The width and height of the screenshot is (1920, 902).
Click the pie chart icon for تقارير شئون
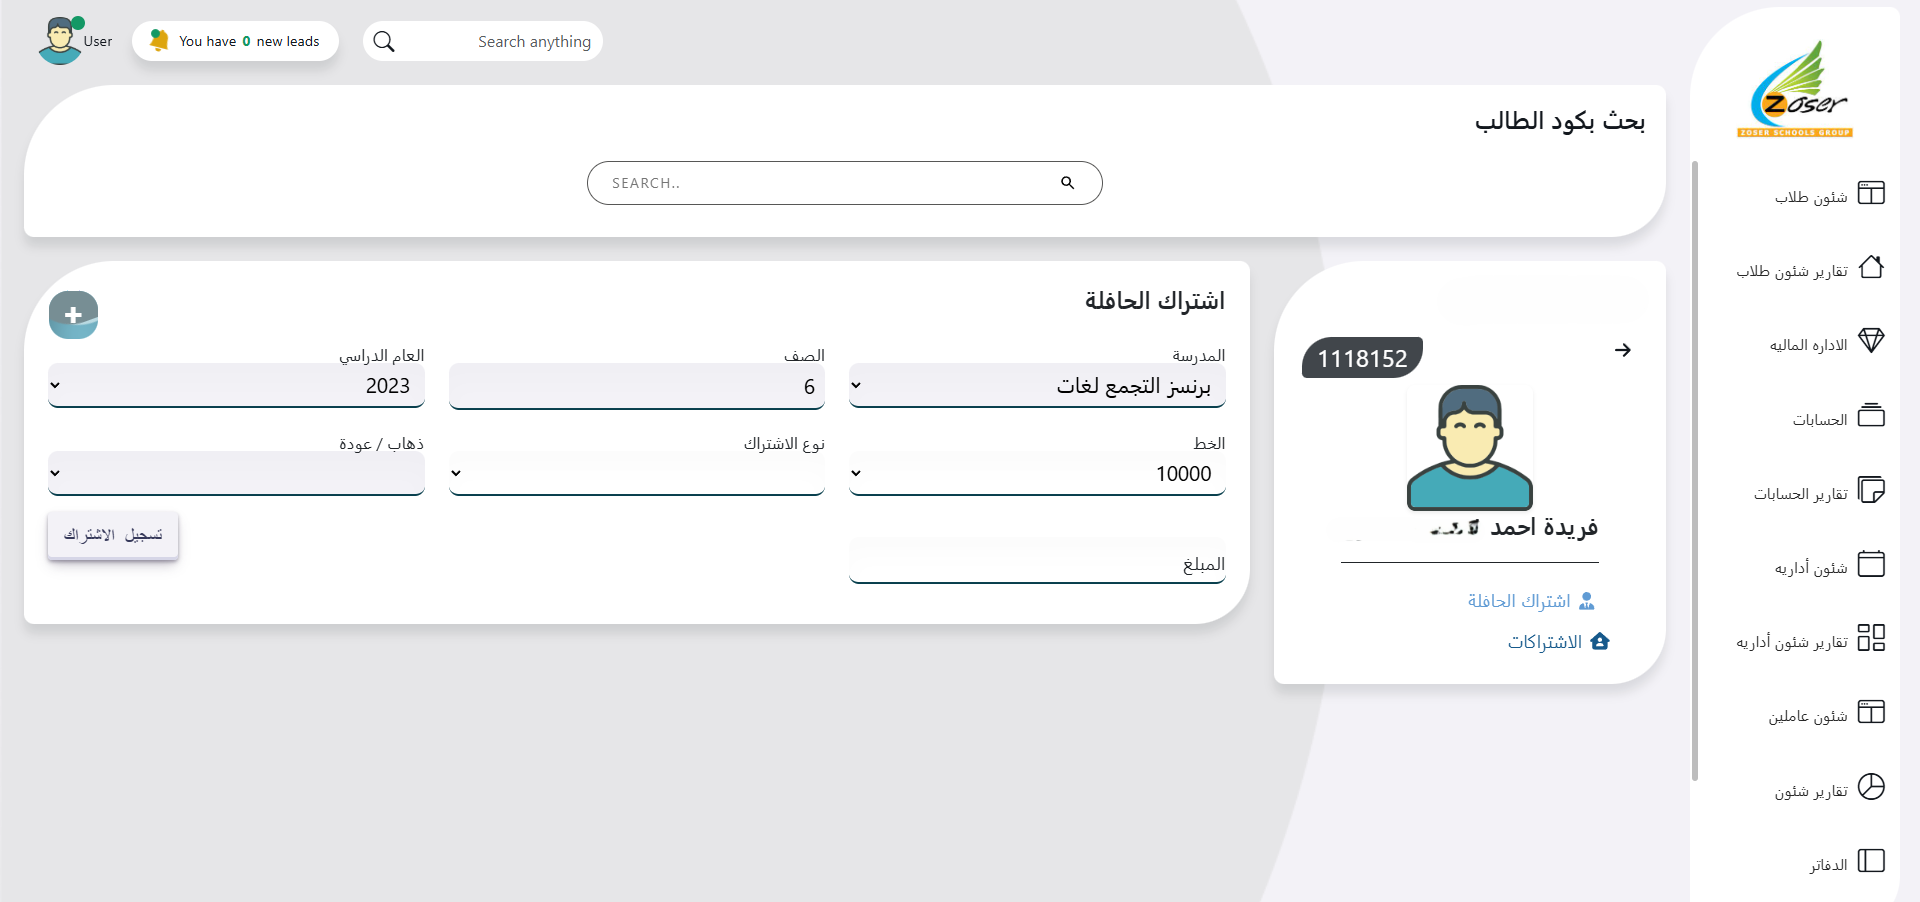[x=1870, y=787]
